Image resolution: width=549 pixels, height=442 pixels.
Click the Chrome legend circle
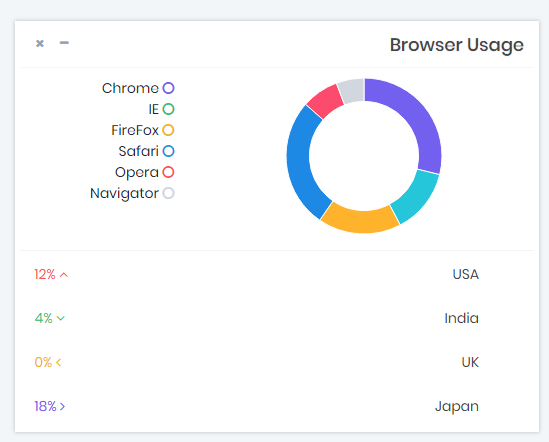[x=168, y=88]
